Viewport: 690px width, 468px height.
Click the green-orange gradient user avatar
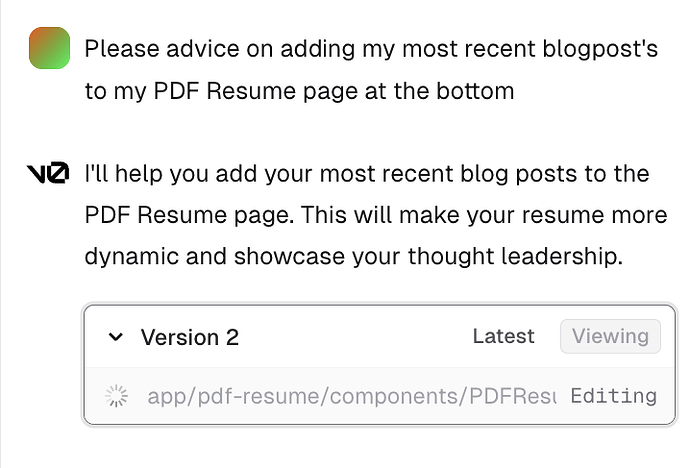point(49,48)
